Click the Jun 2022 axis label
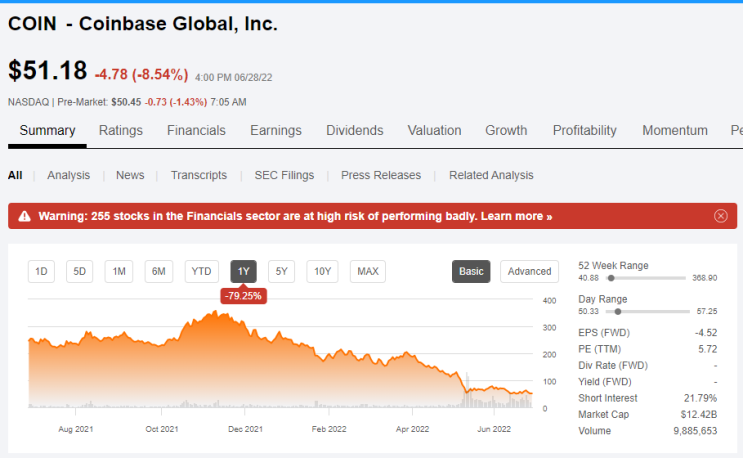 [x=494, y=429]
